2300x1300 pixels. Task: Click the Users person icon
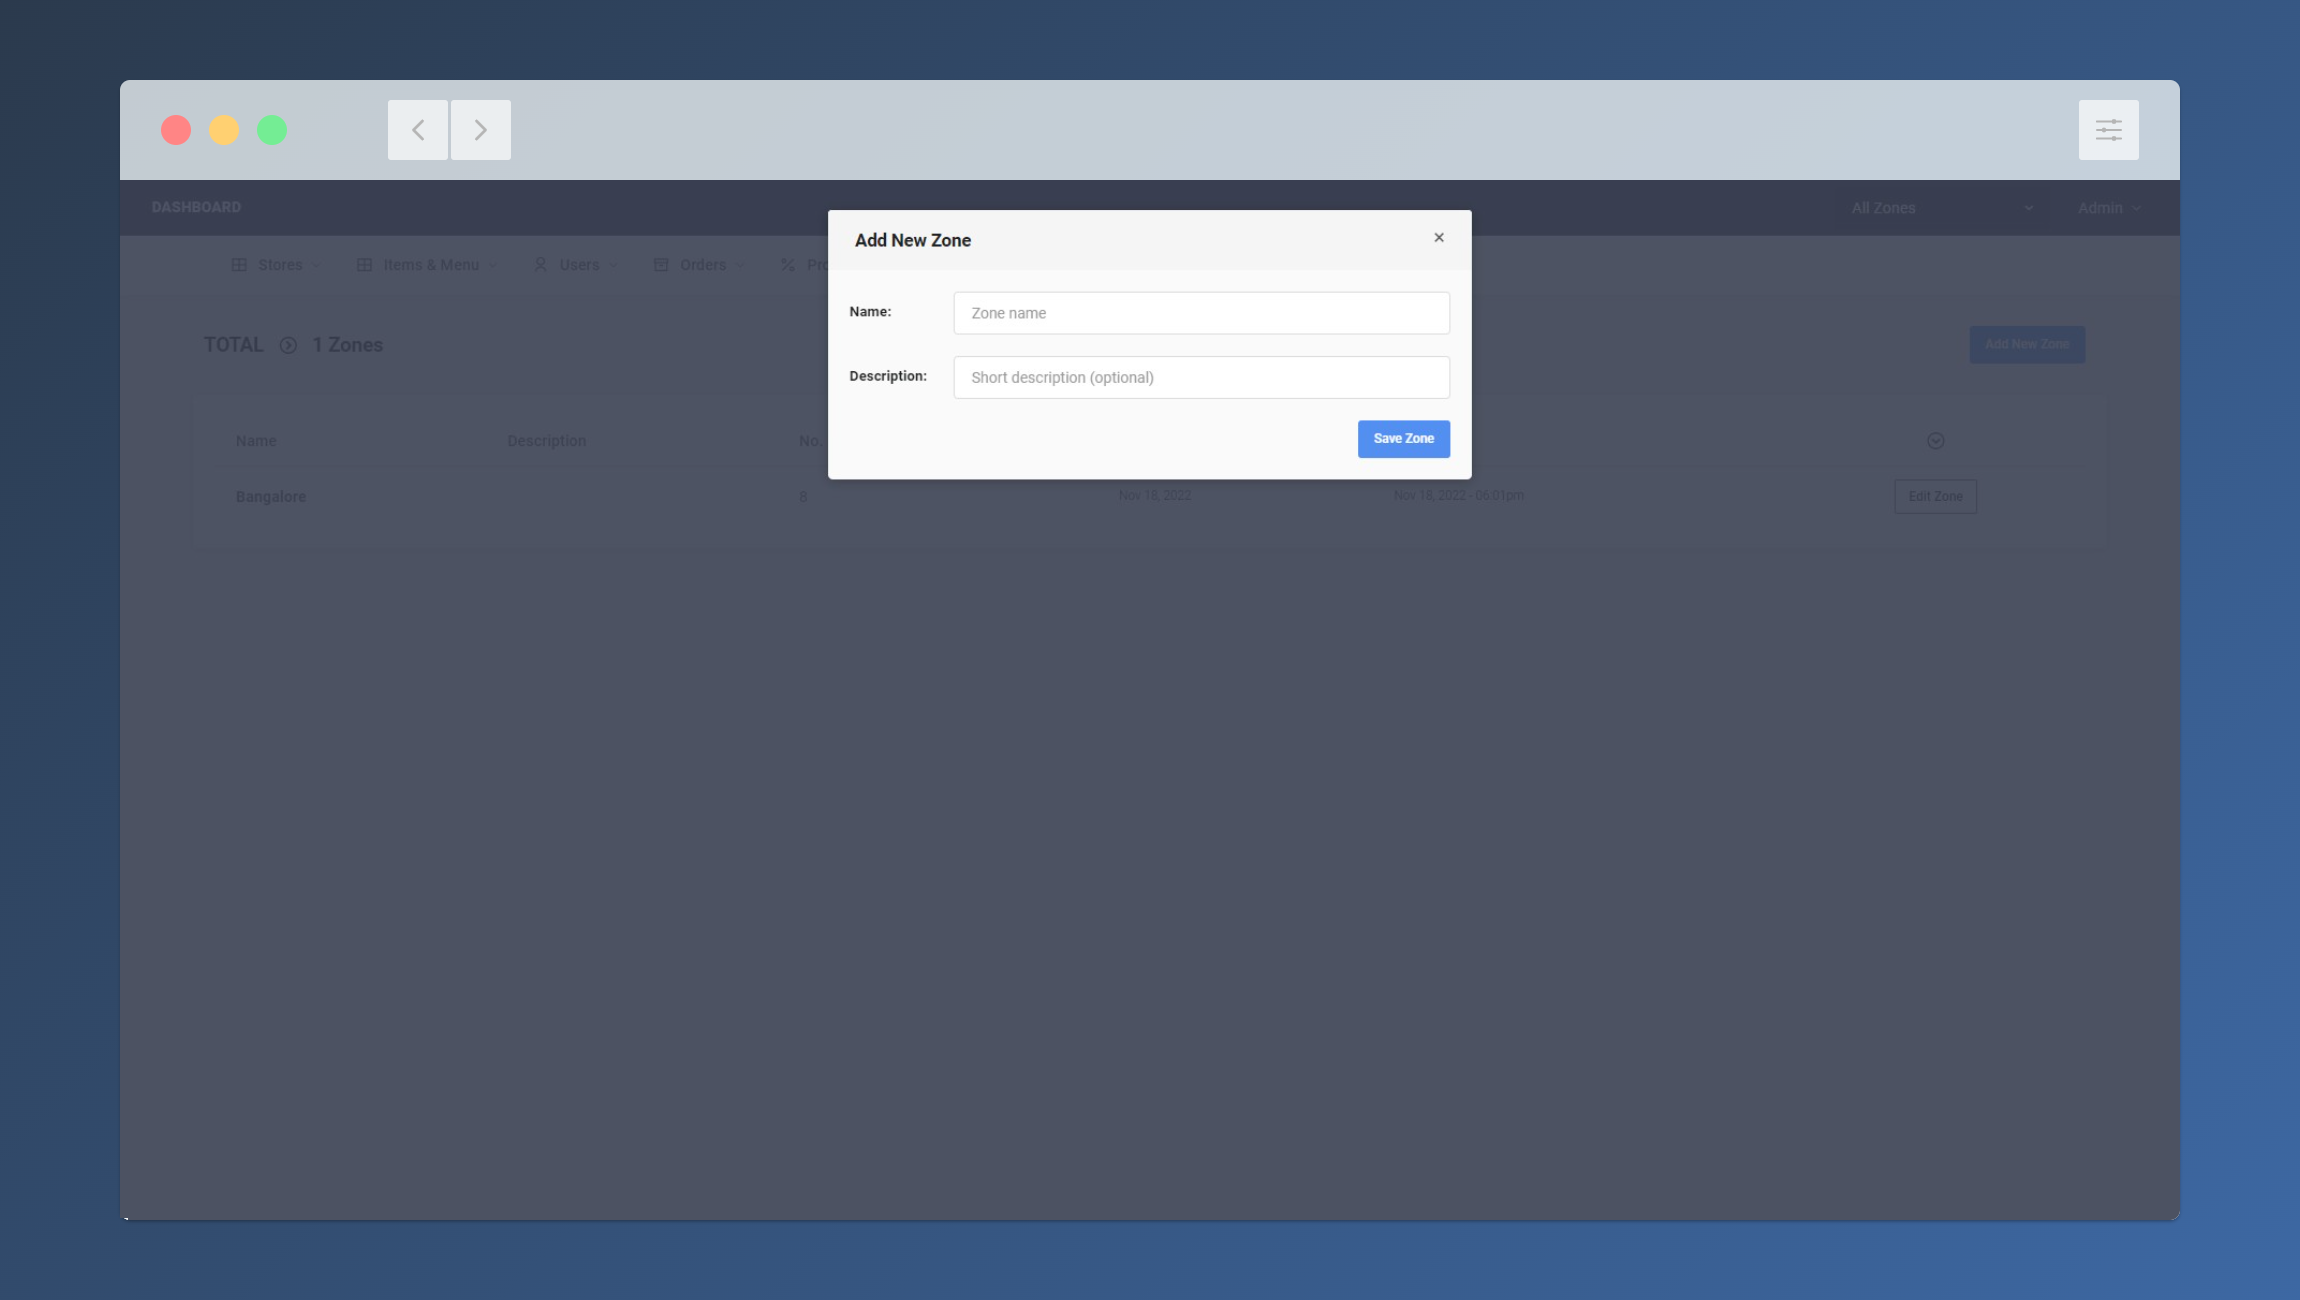tap(540, 265)
